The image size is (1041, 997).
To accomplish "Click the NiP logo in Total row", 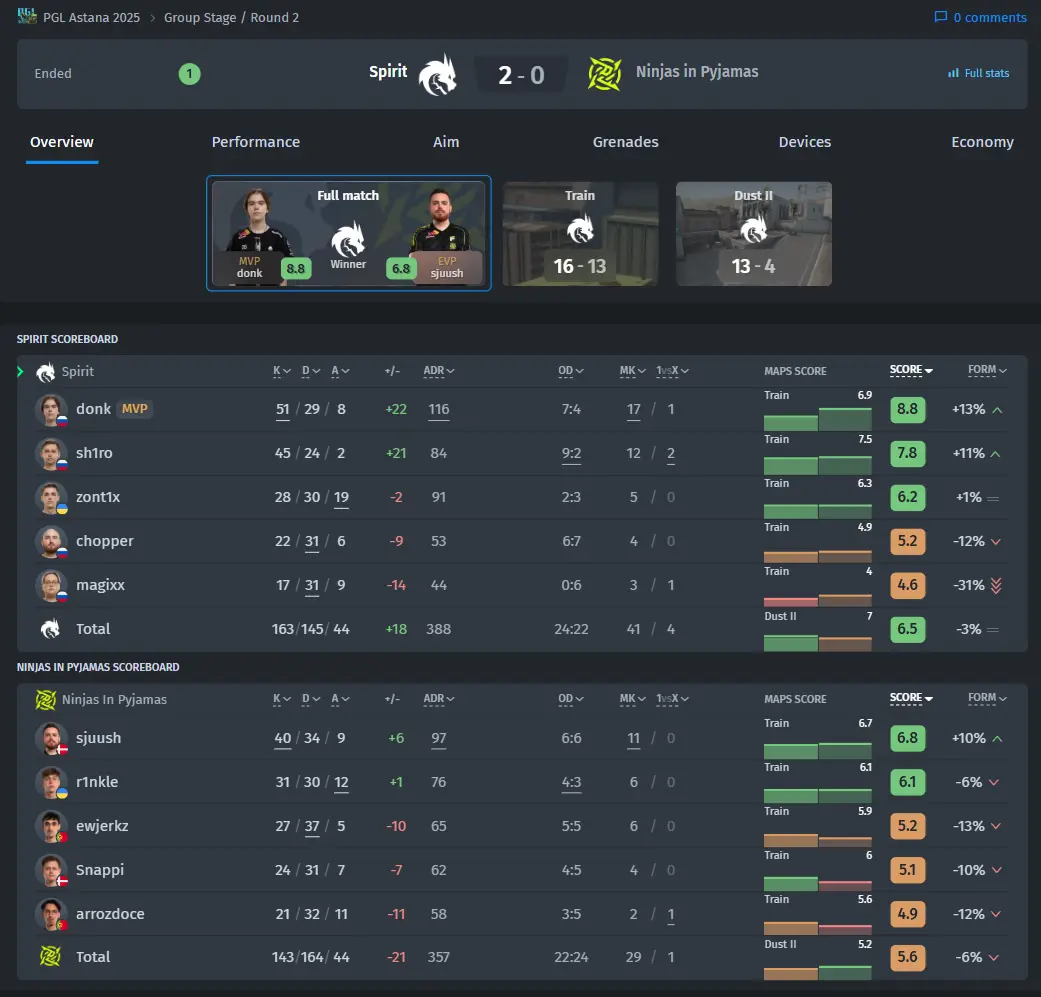I will pyautogui.click(x=50, y=957).
